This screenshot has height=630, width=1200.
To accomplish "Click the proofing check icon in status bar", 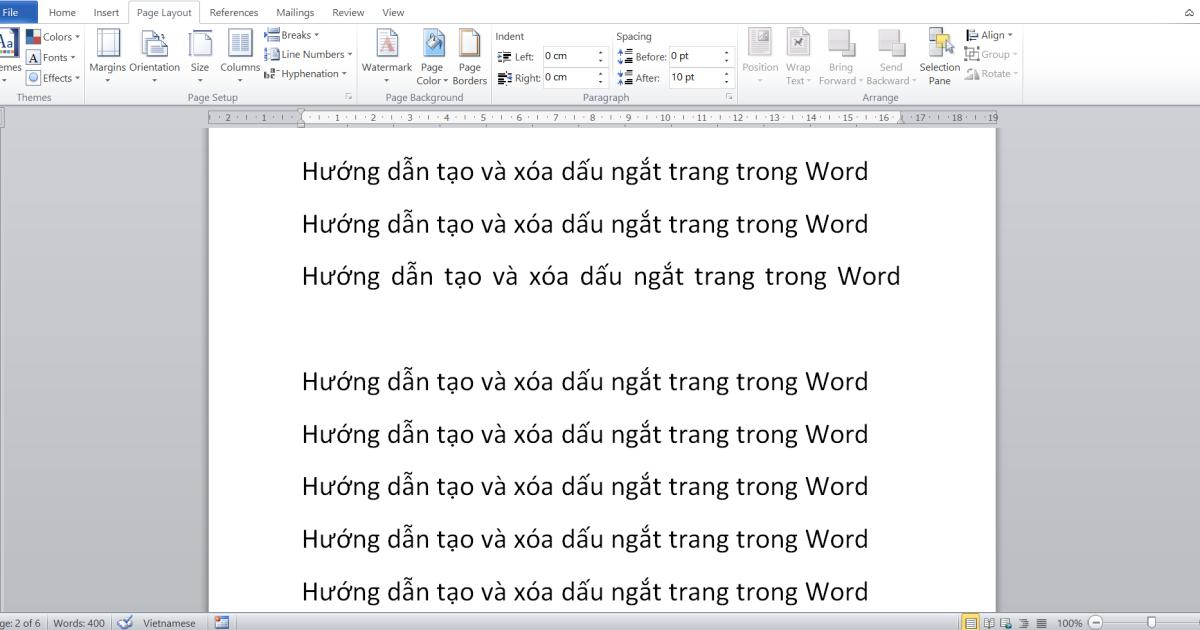I will point(125,623).
